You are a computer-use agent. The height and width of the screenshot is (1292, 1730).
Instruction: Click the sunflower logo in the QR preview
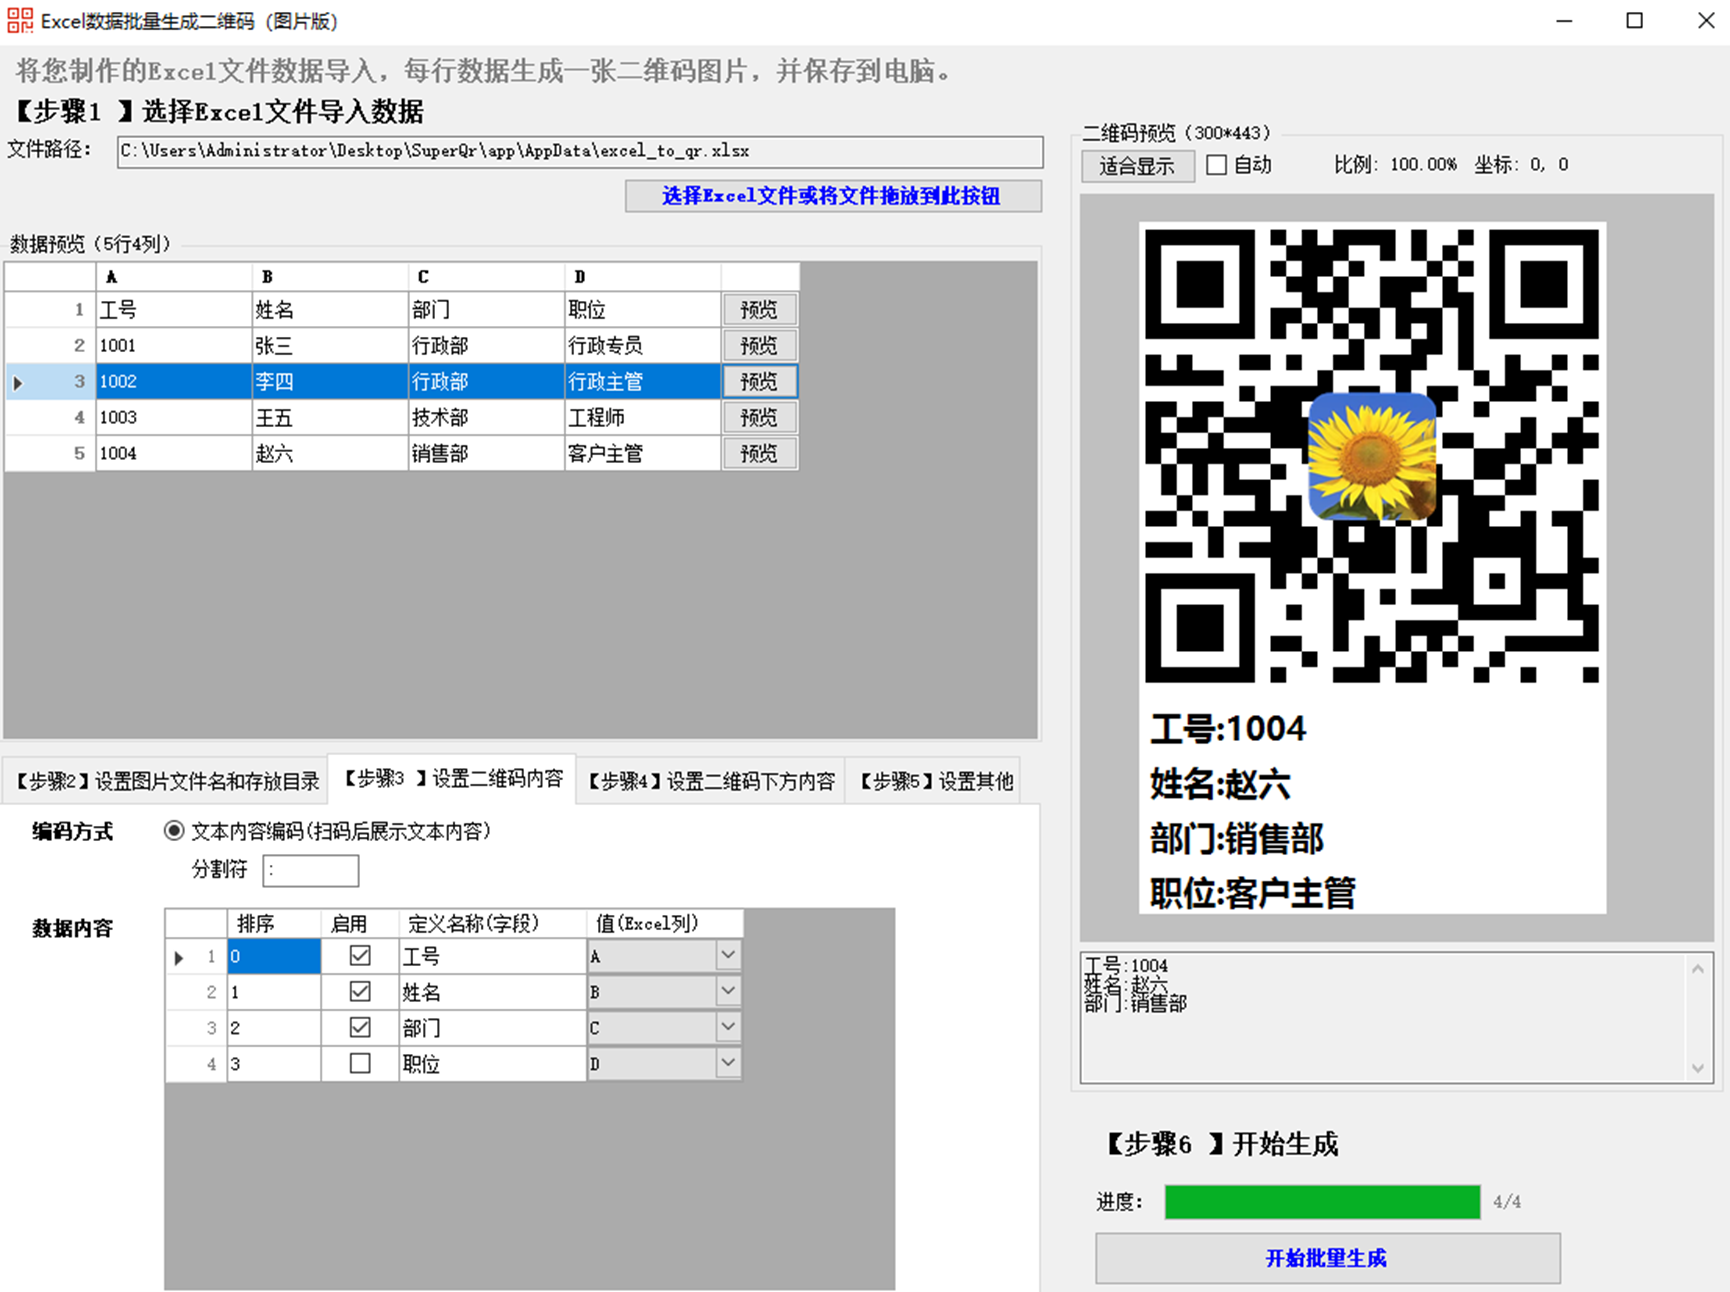1372,456
